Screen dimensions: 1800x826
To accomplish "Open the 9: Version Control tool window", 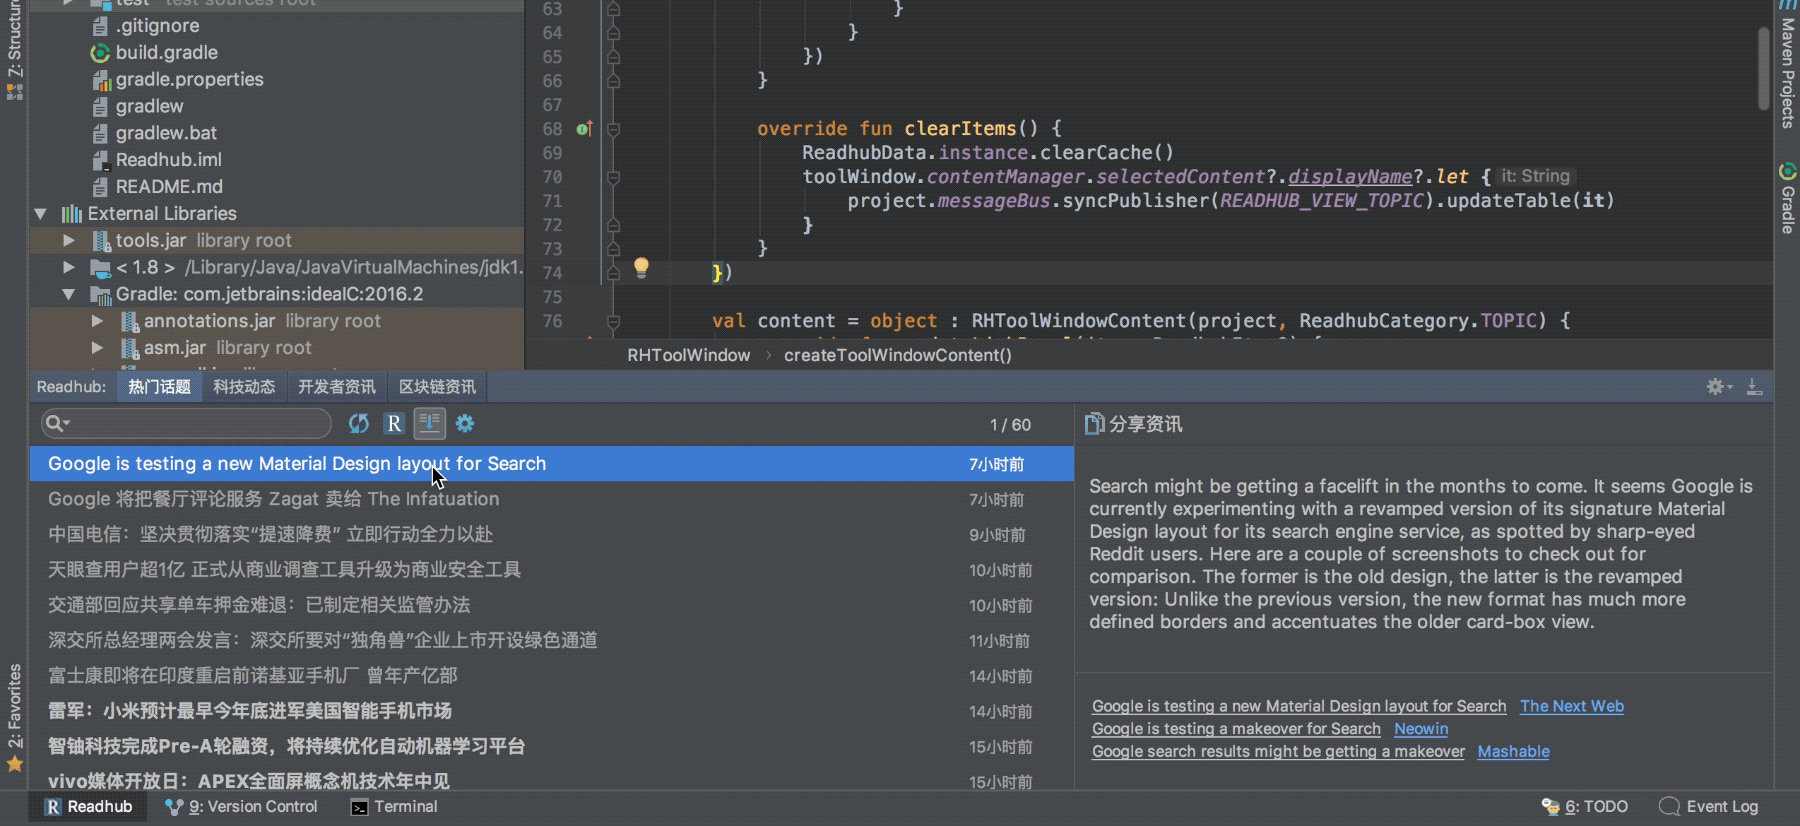I will pyautogui.click(x=241, y=807).
